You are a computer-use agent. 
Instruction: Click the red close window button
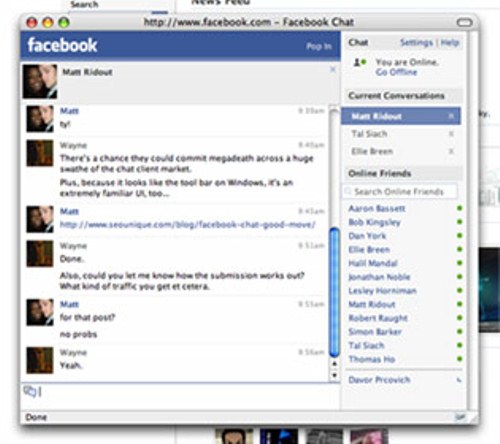point(32,23)
